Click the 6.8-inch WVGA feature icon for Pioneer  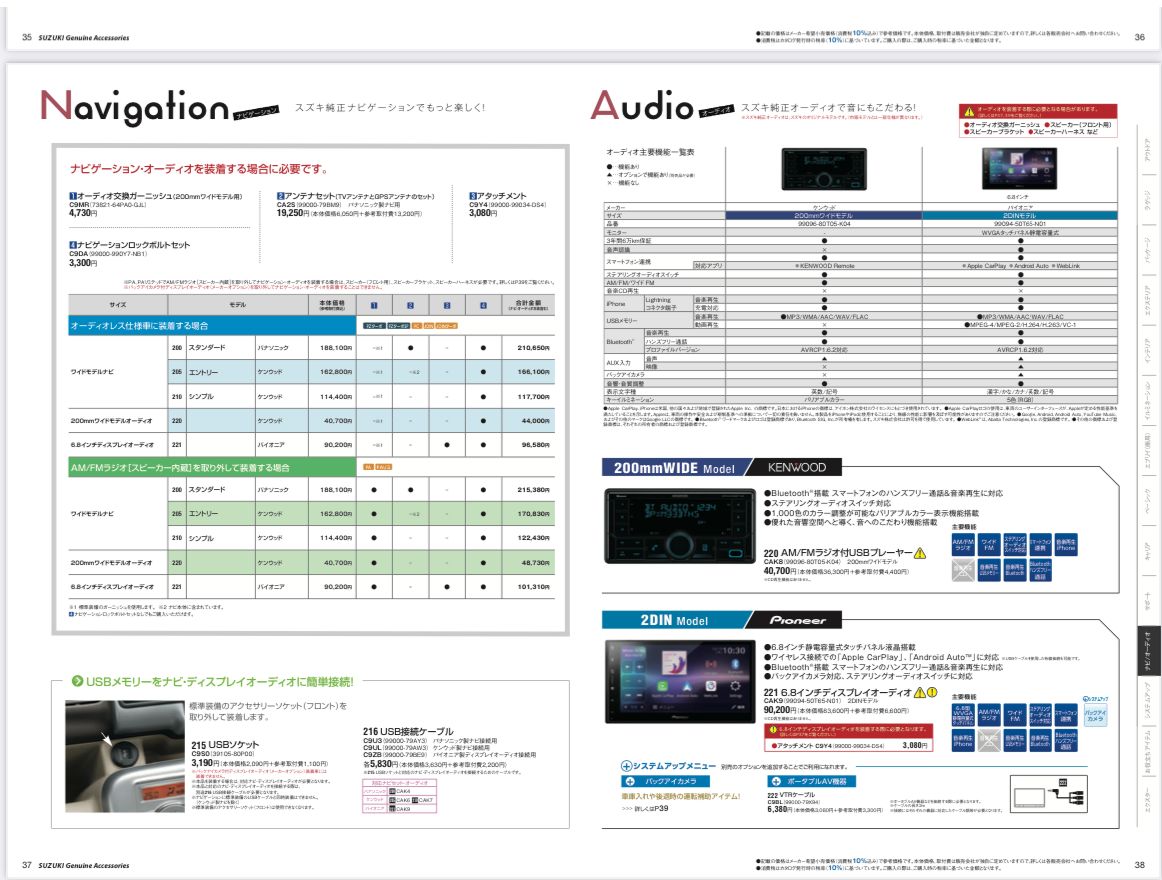[x=962, y=715]
